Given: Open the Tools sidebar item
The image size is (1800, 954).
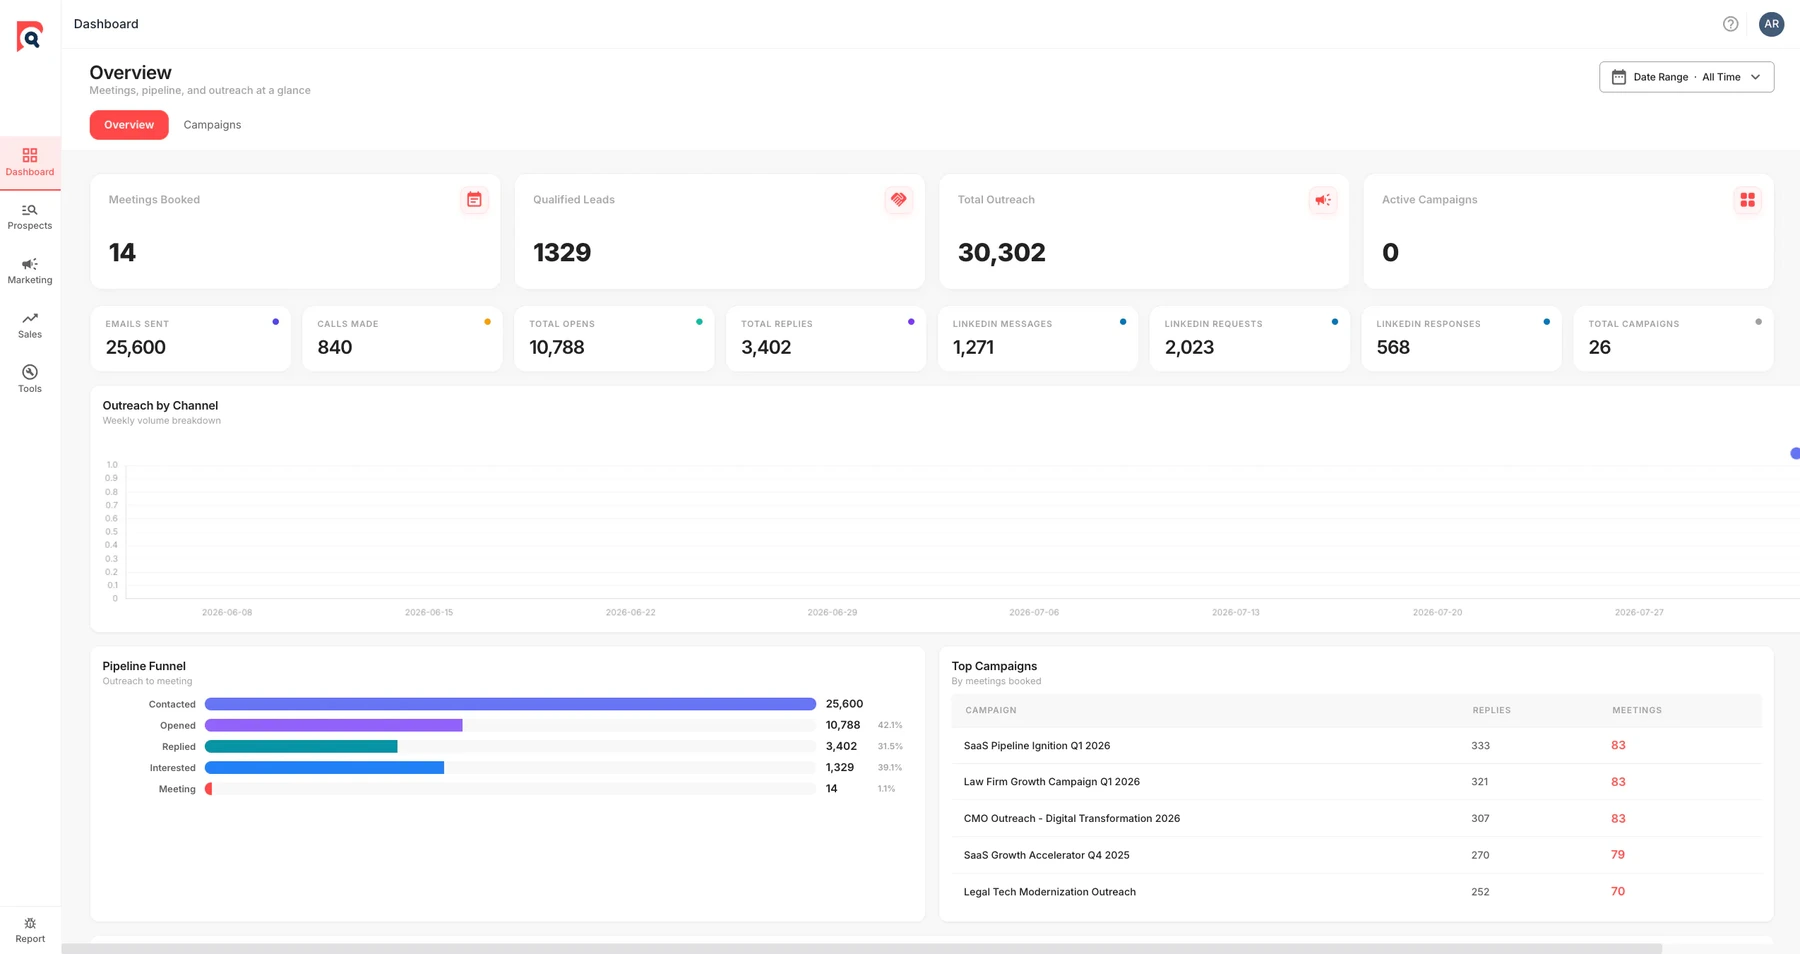Looking at the screenshot, I should [30, 379].
